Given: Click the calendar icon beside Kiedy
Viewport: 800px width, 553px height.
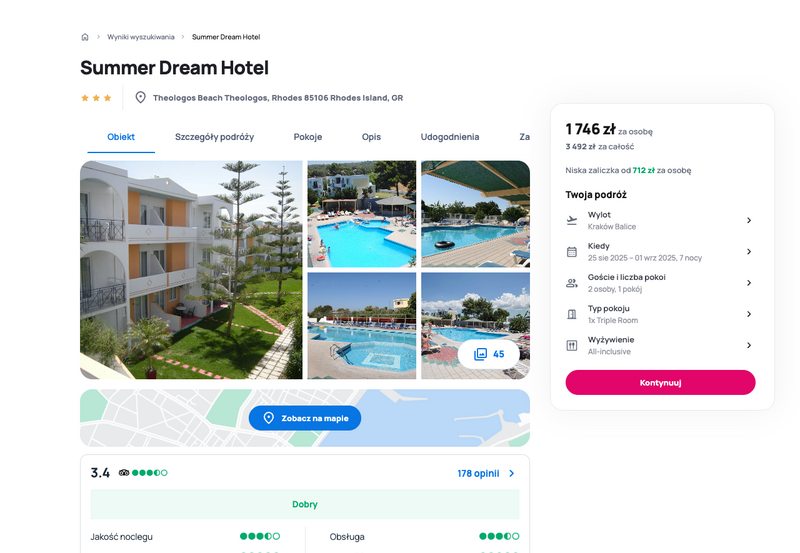Looking at the screenshot, I should (x=572, y=252).
